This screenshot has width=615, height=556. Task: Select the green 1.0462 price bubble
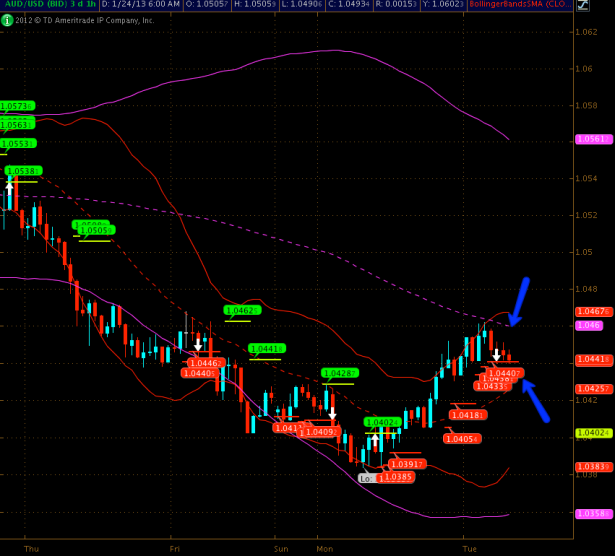pyautogui.click(x=242, y=310)
